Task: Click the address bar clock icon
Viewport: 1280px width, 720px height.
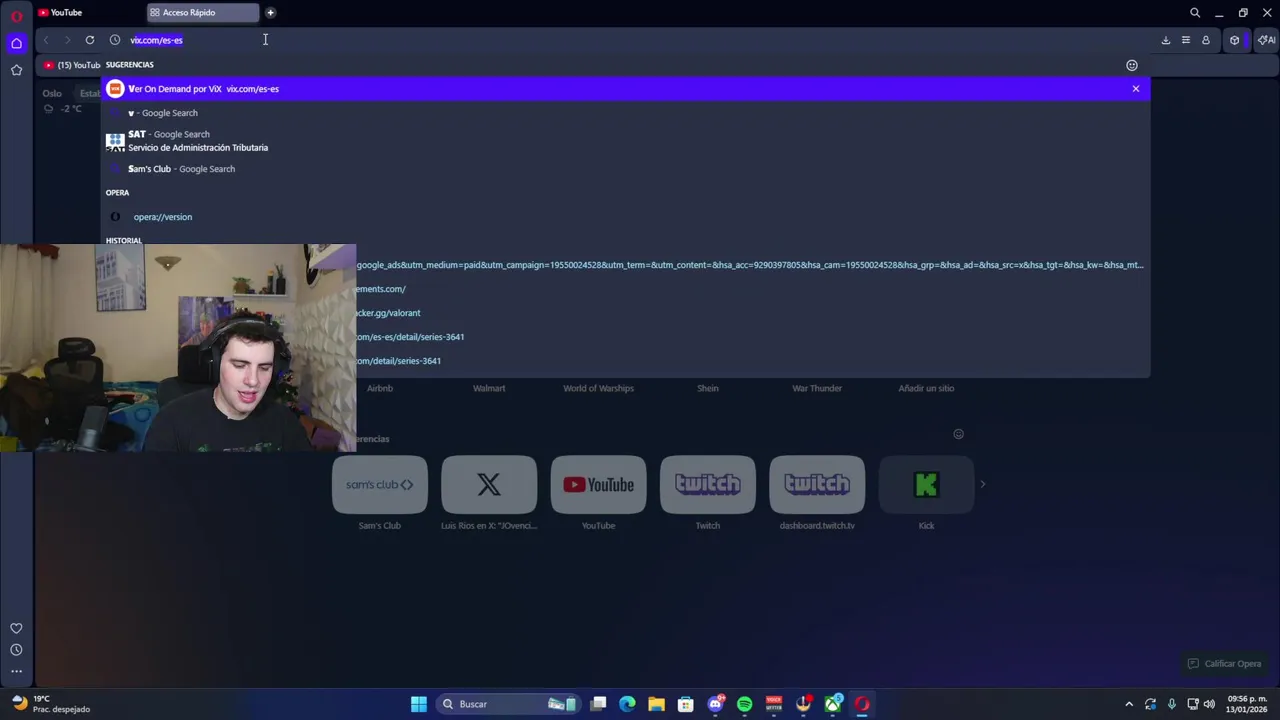Action: 115,40
